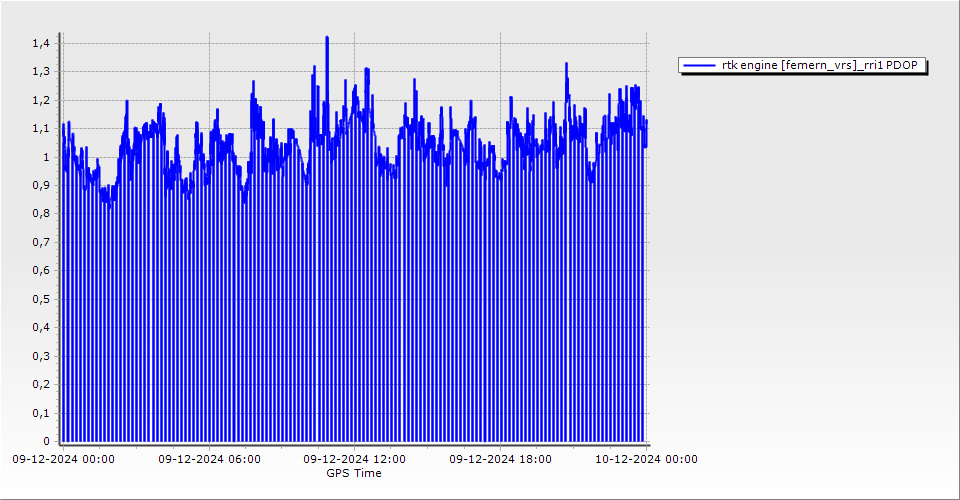The height and width of the screenshot is (500, 960).
Task: Click the 09-12-2024 18:00 time label
Action: pos(499,460)
